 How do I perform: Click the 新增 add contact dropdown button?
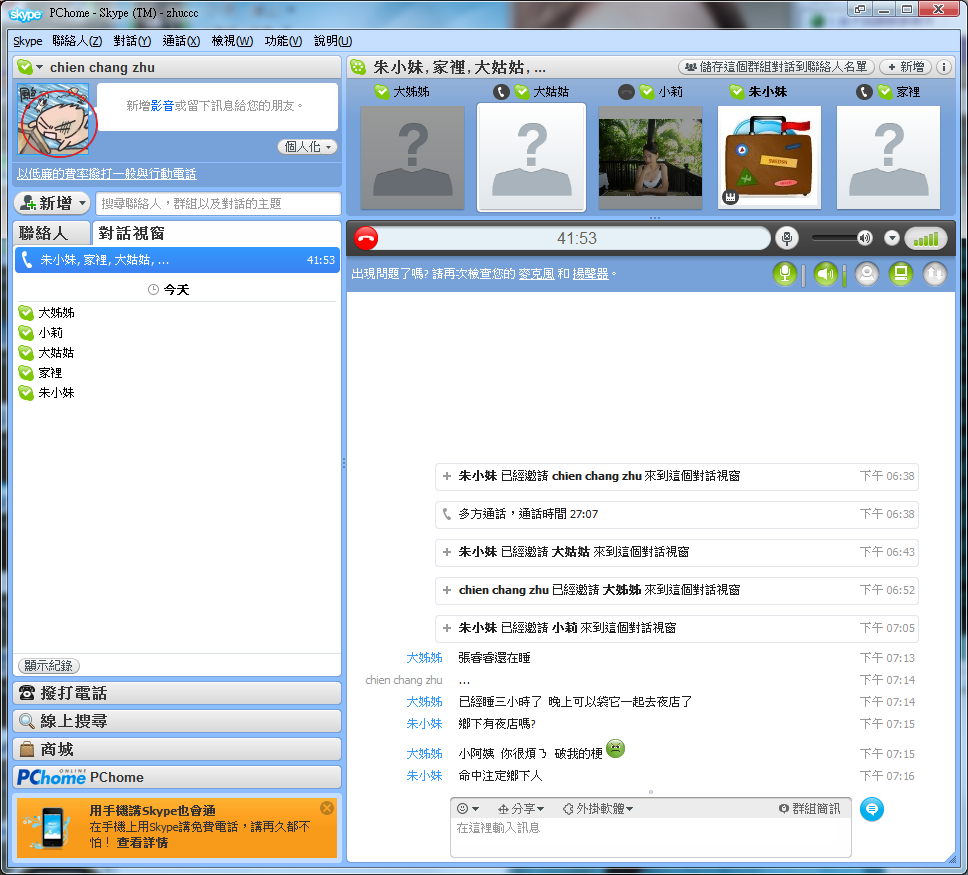tap(52, 203)
